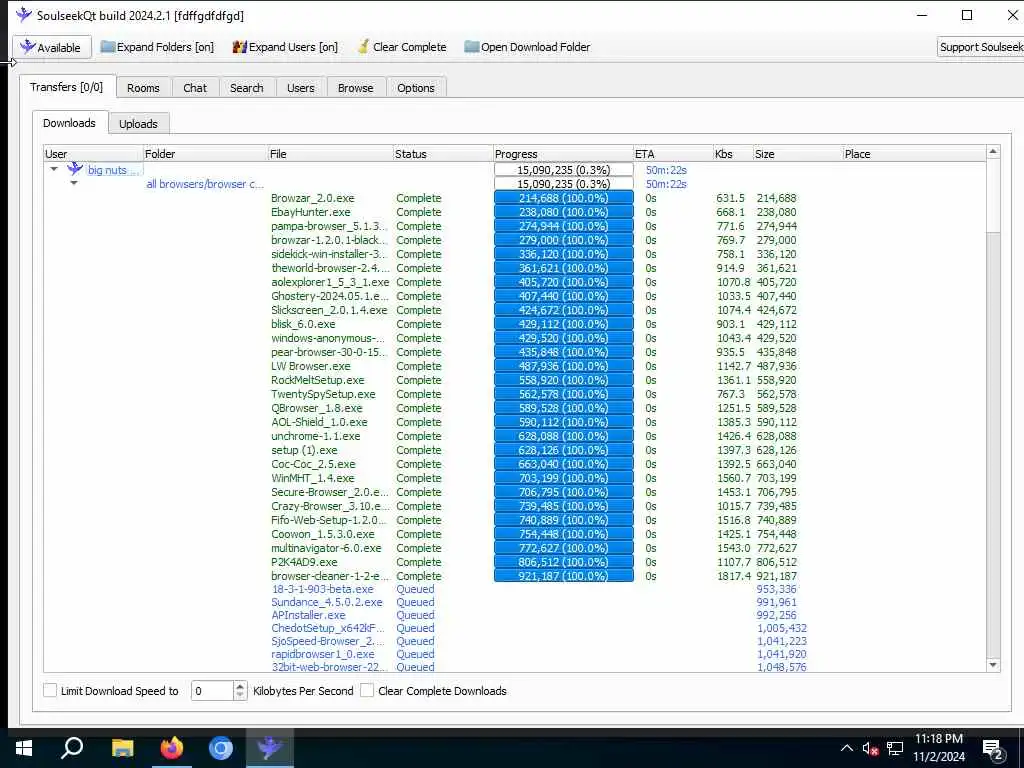The height and width of the screenshot is (768, 1024).
Task: Select queued file APInstaller.exe
Action: (x=308, y=615)
